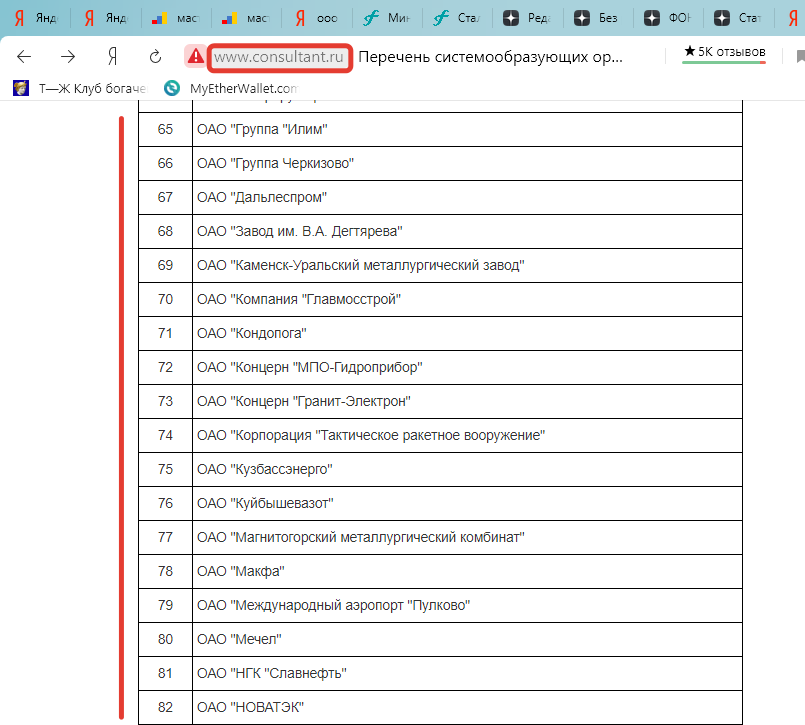
Task: Select row number 74 cell
Action: (x=165, y=435)
